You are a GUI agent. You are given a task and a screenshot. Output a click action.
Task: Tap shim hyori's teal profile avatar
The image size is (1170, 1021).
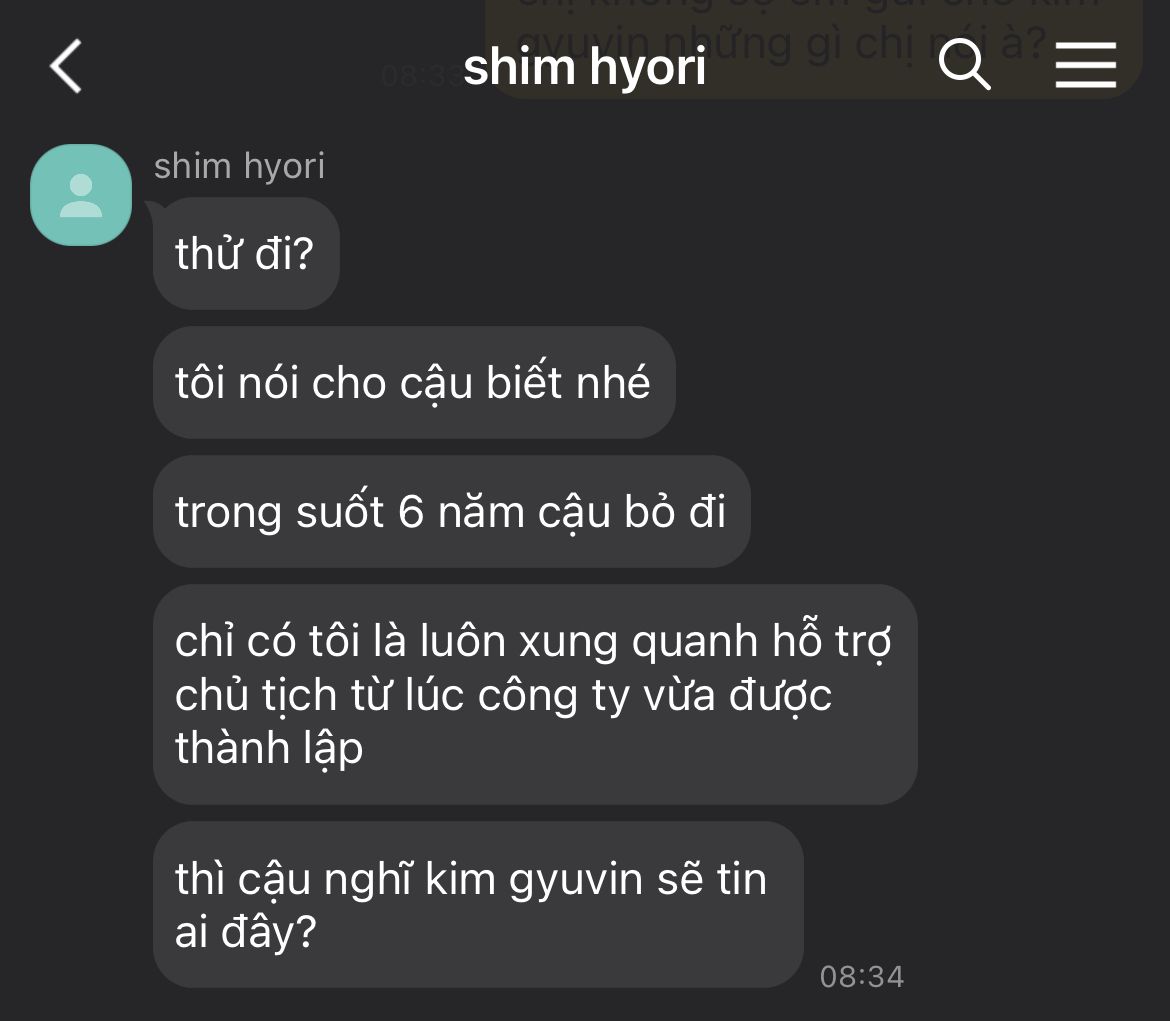(x=81, y=195)
